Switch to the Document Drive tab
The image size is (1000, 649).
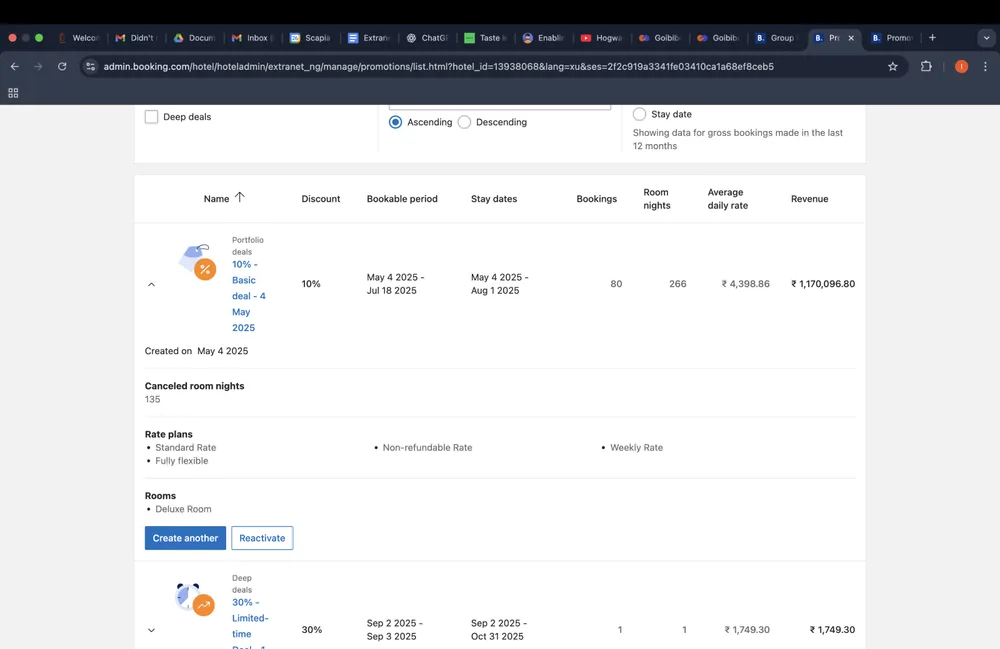point(195,38)
